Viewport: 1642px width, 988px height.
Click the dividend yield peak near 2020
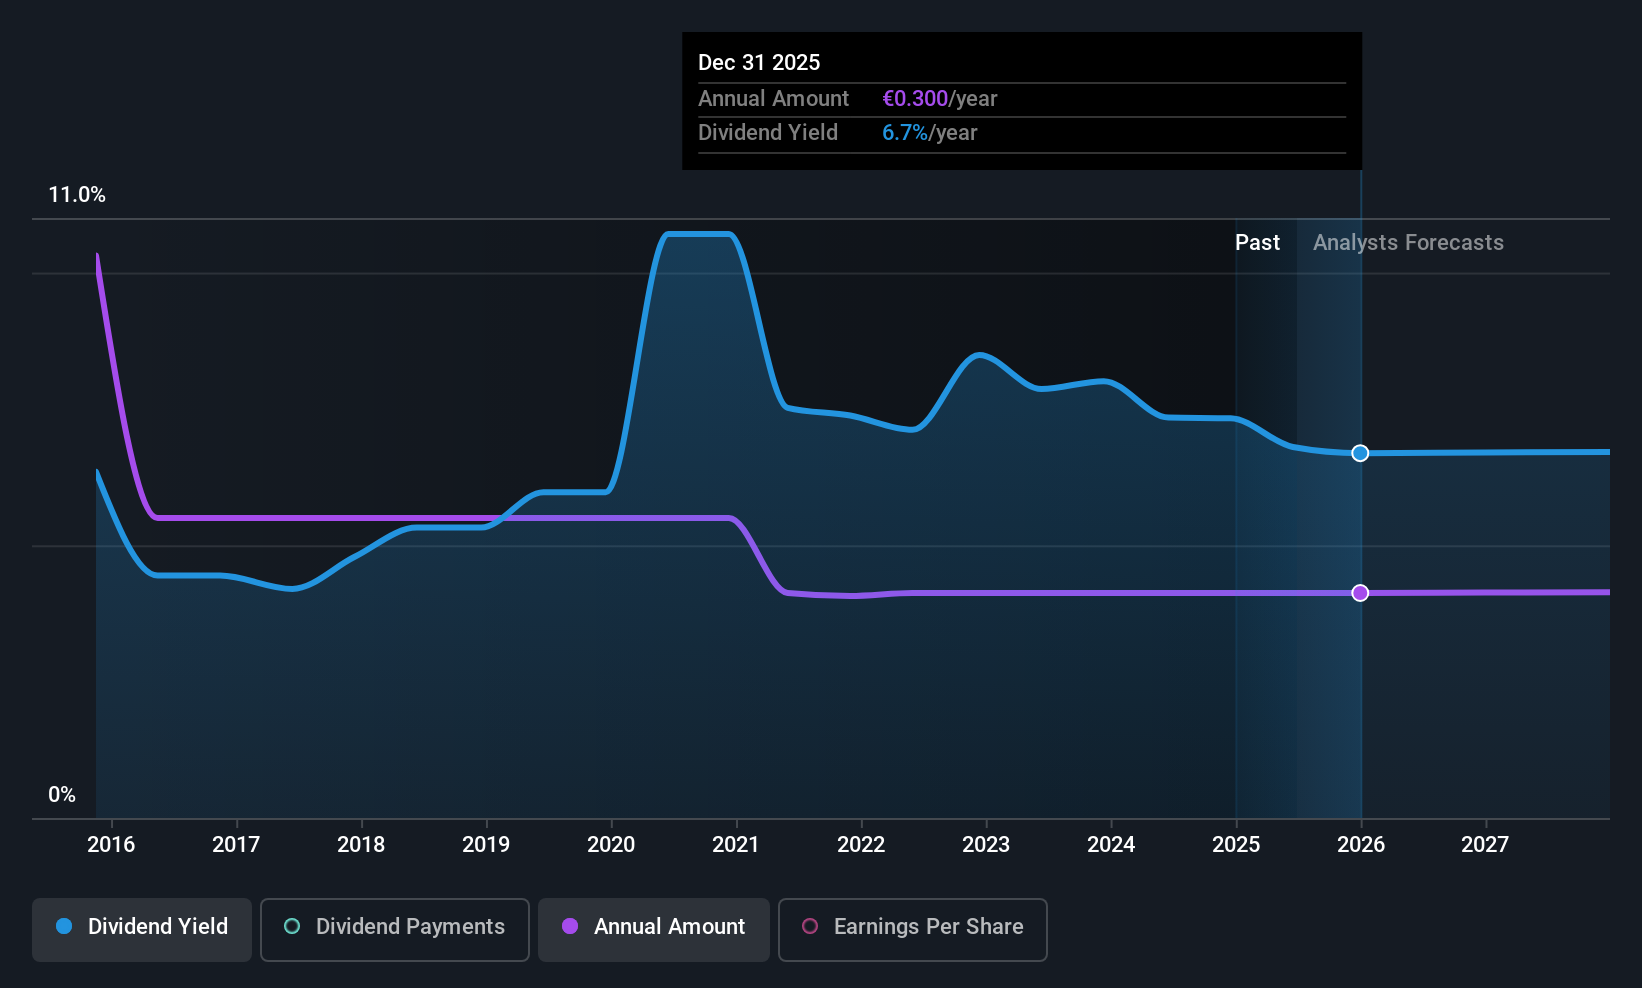pyautogui.click(x=699, y=234)
